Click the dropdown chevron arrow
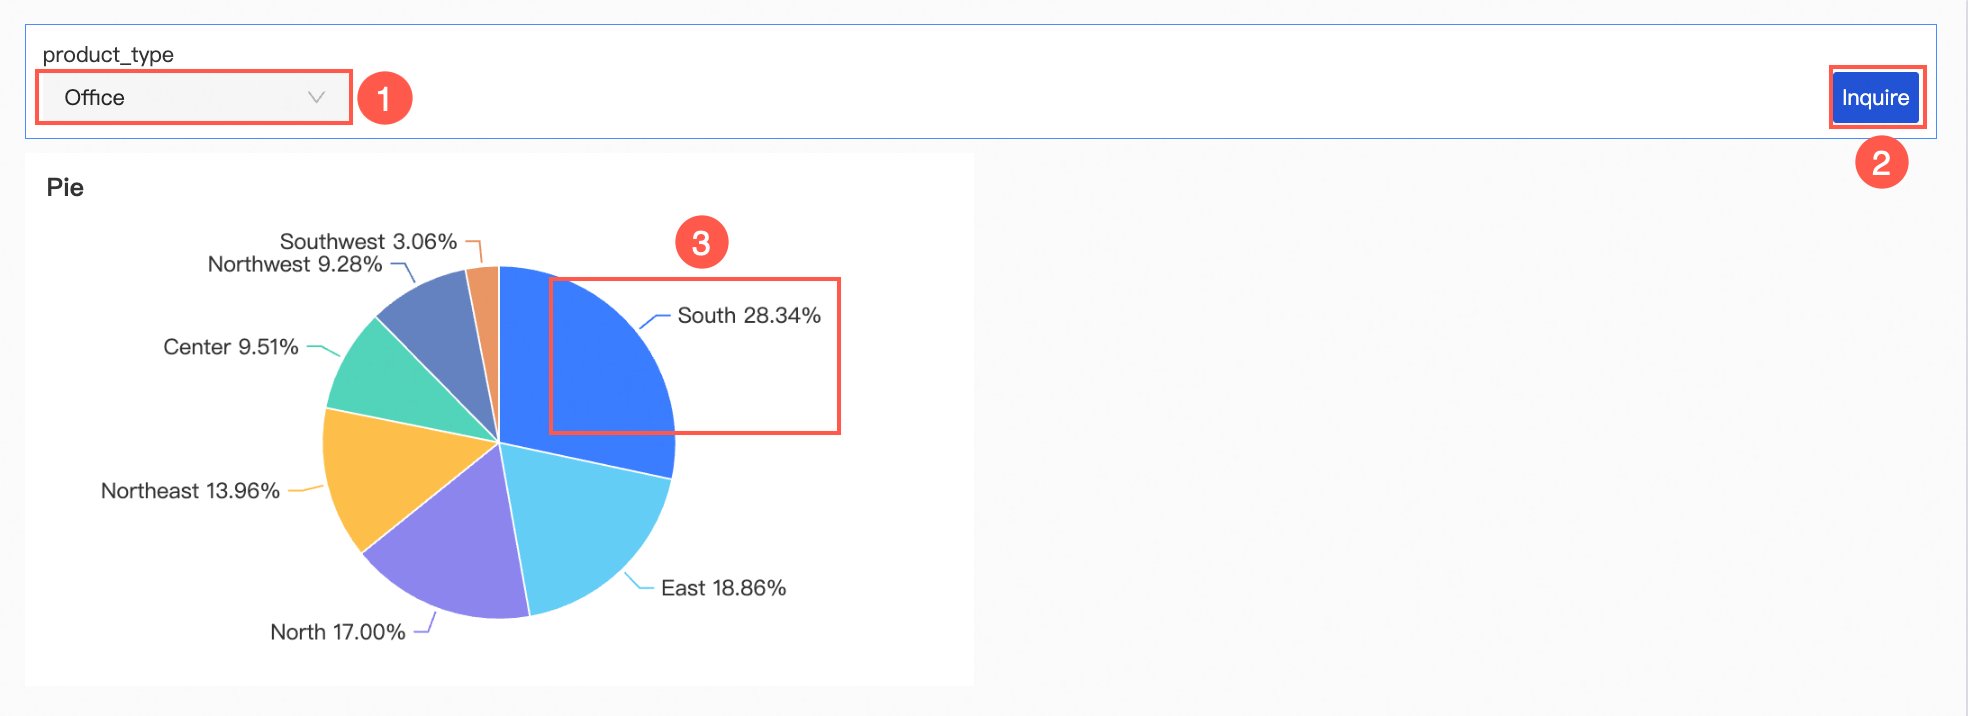The width and height of the screenshot is (1968, 716). (x=316, y=97)
